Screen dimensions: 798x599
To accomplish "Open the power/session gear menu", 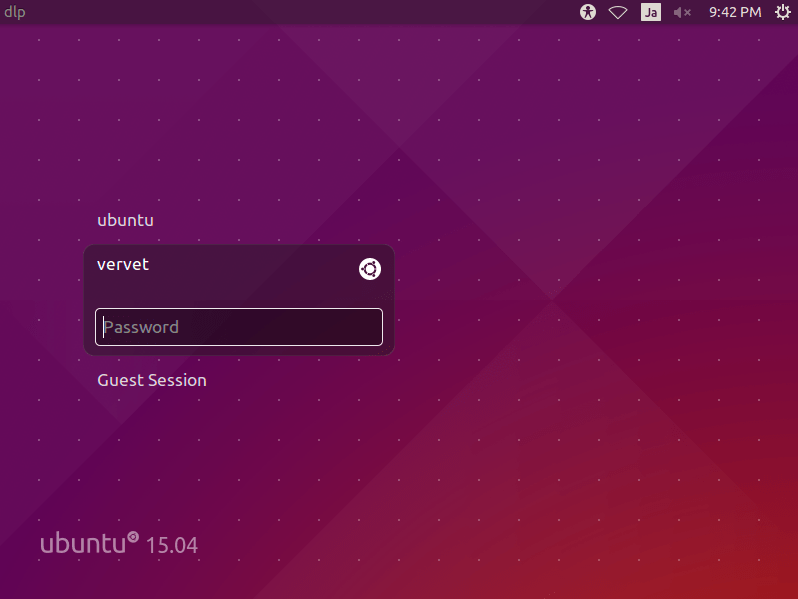I will pyautogui.click(x=783, y=12).
